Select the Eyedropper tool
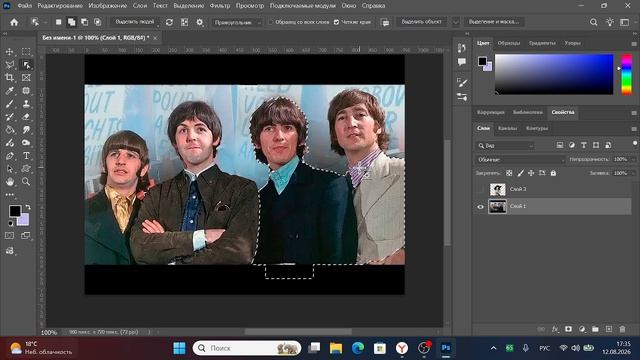The image size is (640, 360). 9,91
